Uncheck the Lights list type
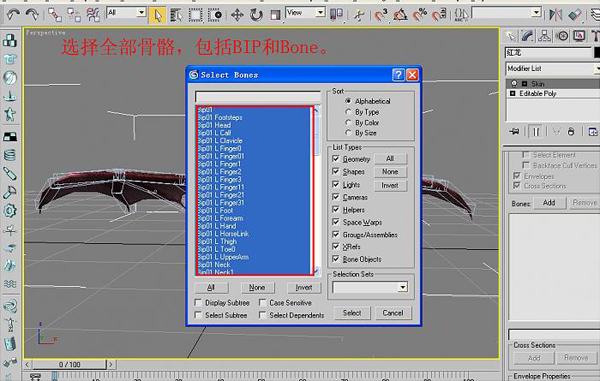 click(x=336, y=184)
